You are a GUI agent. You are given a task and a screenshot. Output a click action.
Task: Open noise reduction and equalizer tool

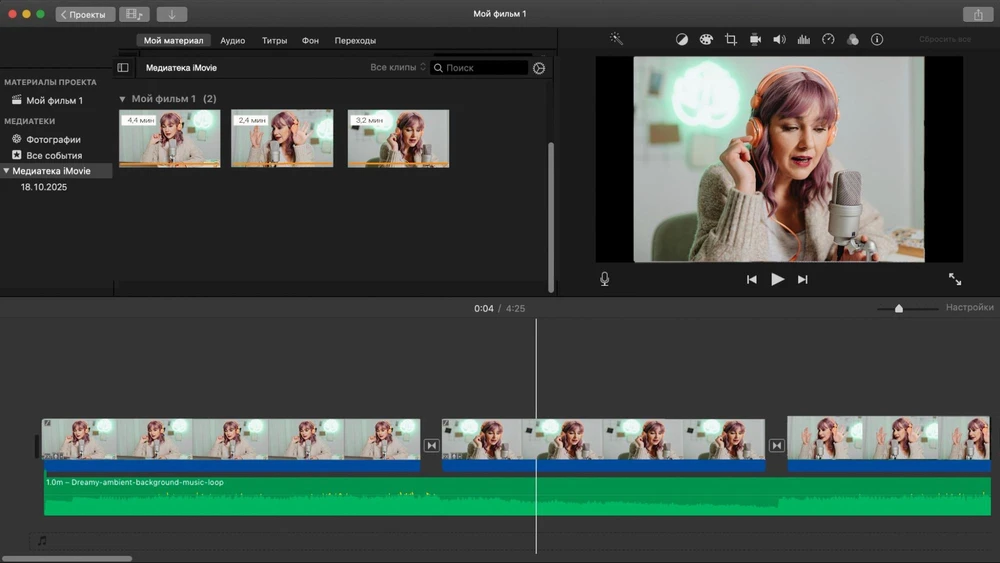tap(804, 40)
